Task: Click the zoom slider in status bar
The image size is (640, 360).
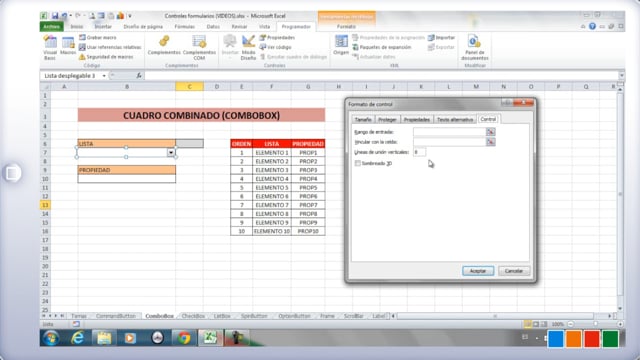Action: pyautogui.click(x=596, y=324)
